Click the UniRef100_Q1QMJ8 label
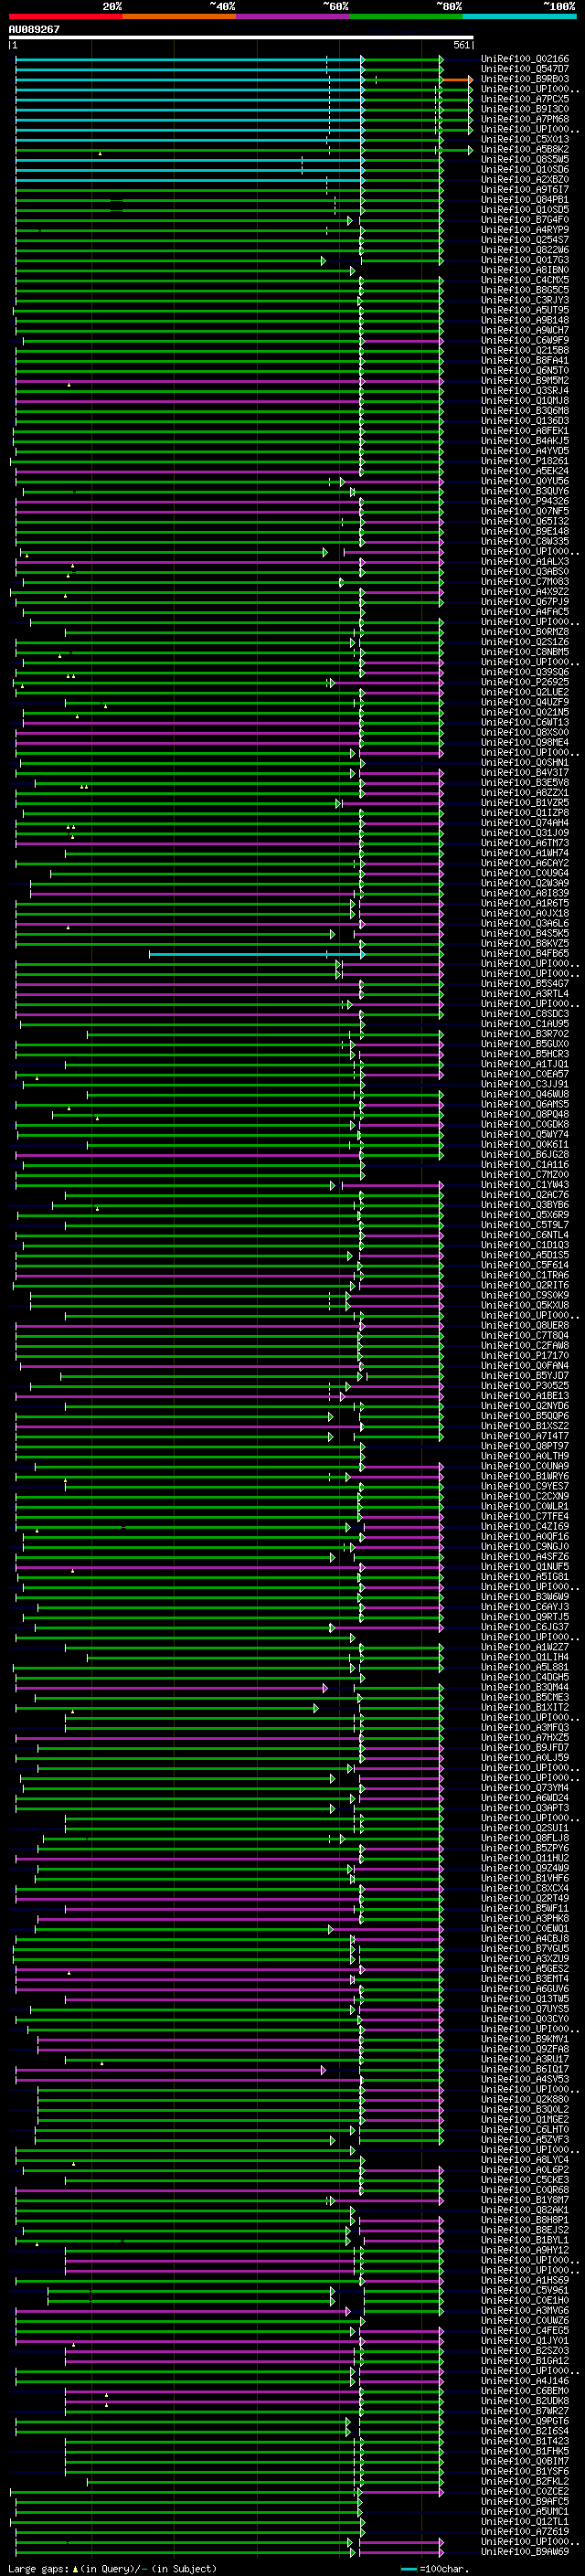 (x=525, y=401)
